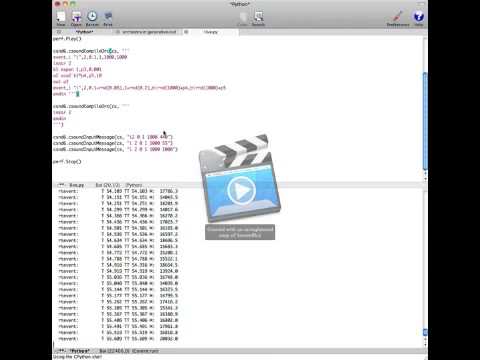
Task: Click the minibuffer message at the window bottom
Action: pyautogui.click(x=77, y=357)
